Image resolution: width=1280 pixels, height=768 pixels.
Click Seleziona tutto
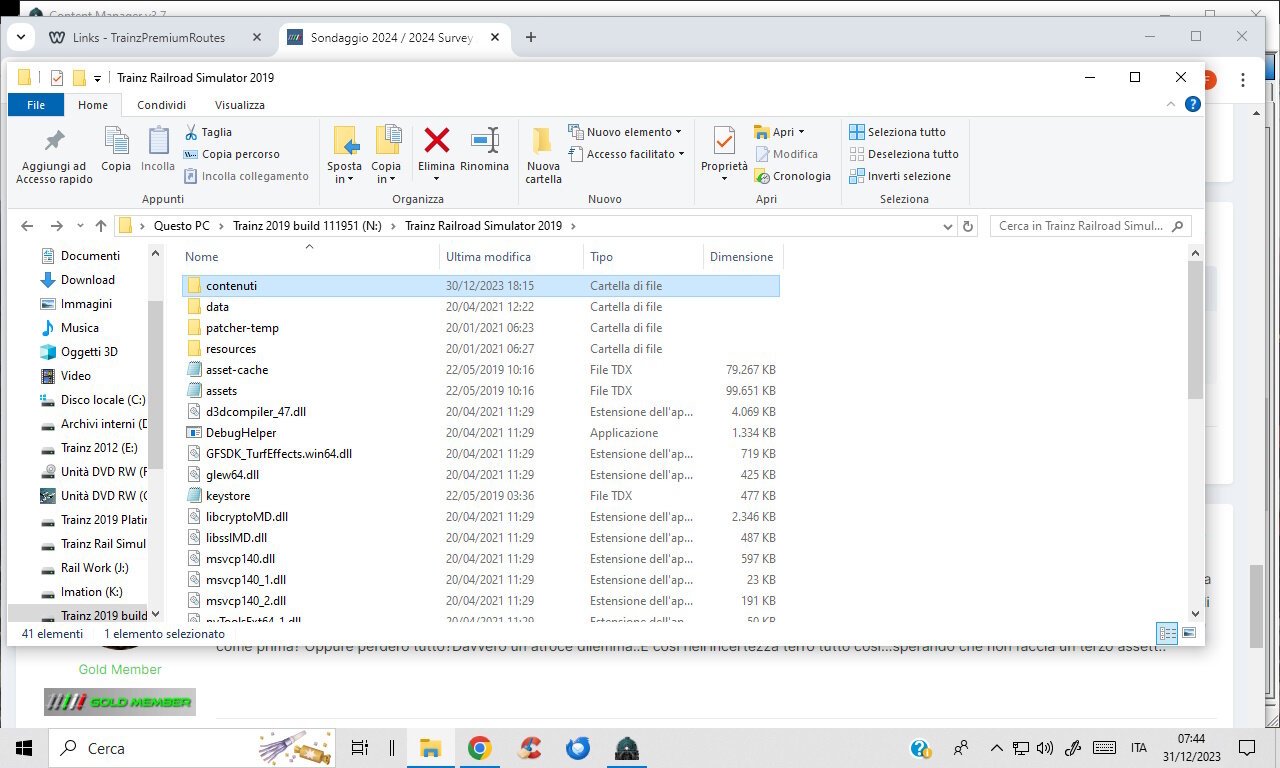click(x=897, y=132)
